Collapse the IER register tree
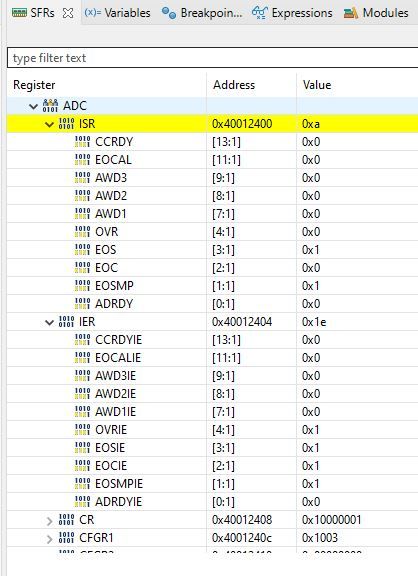This screenshot has width=418, height=576. click(49, 322)
